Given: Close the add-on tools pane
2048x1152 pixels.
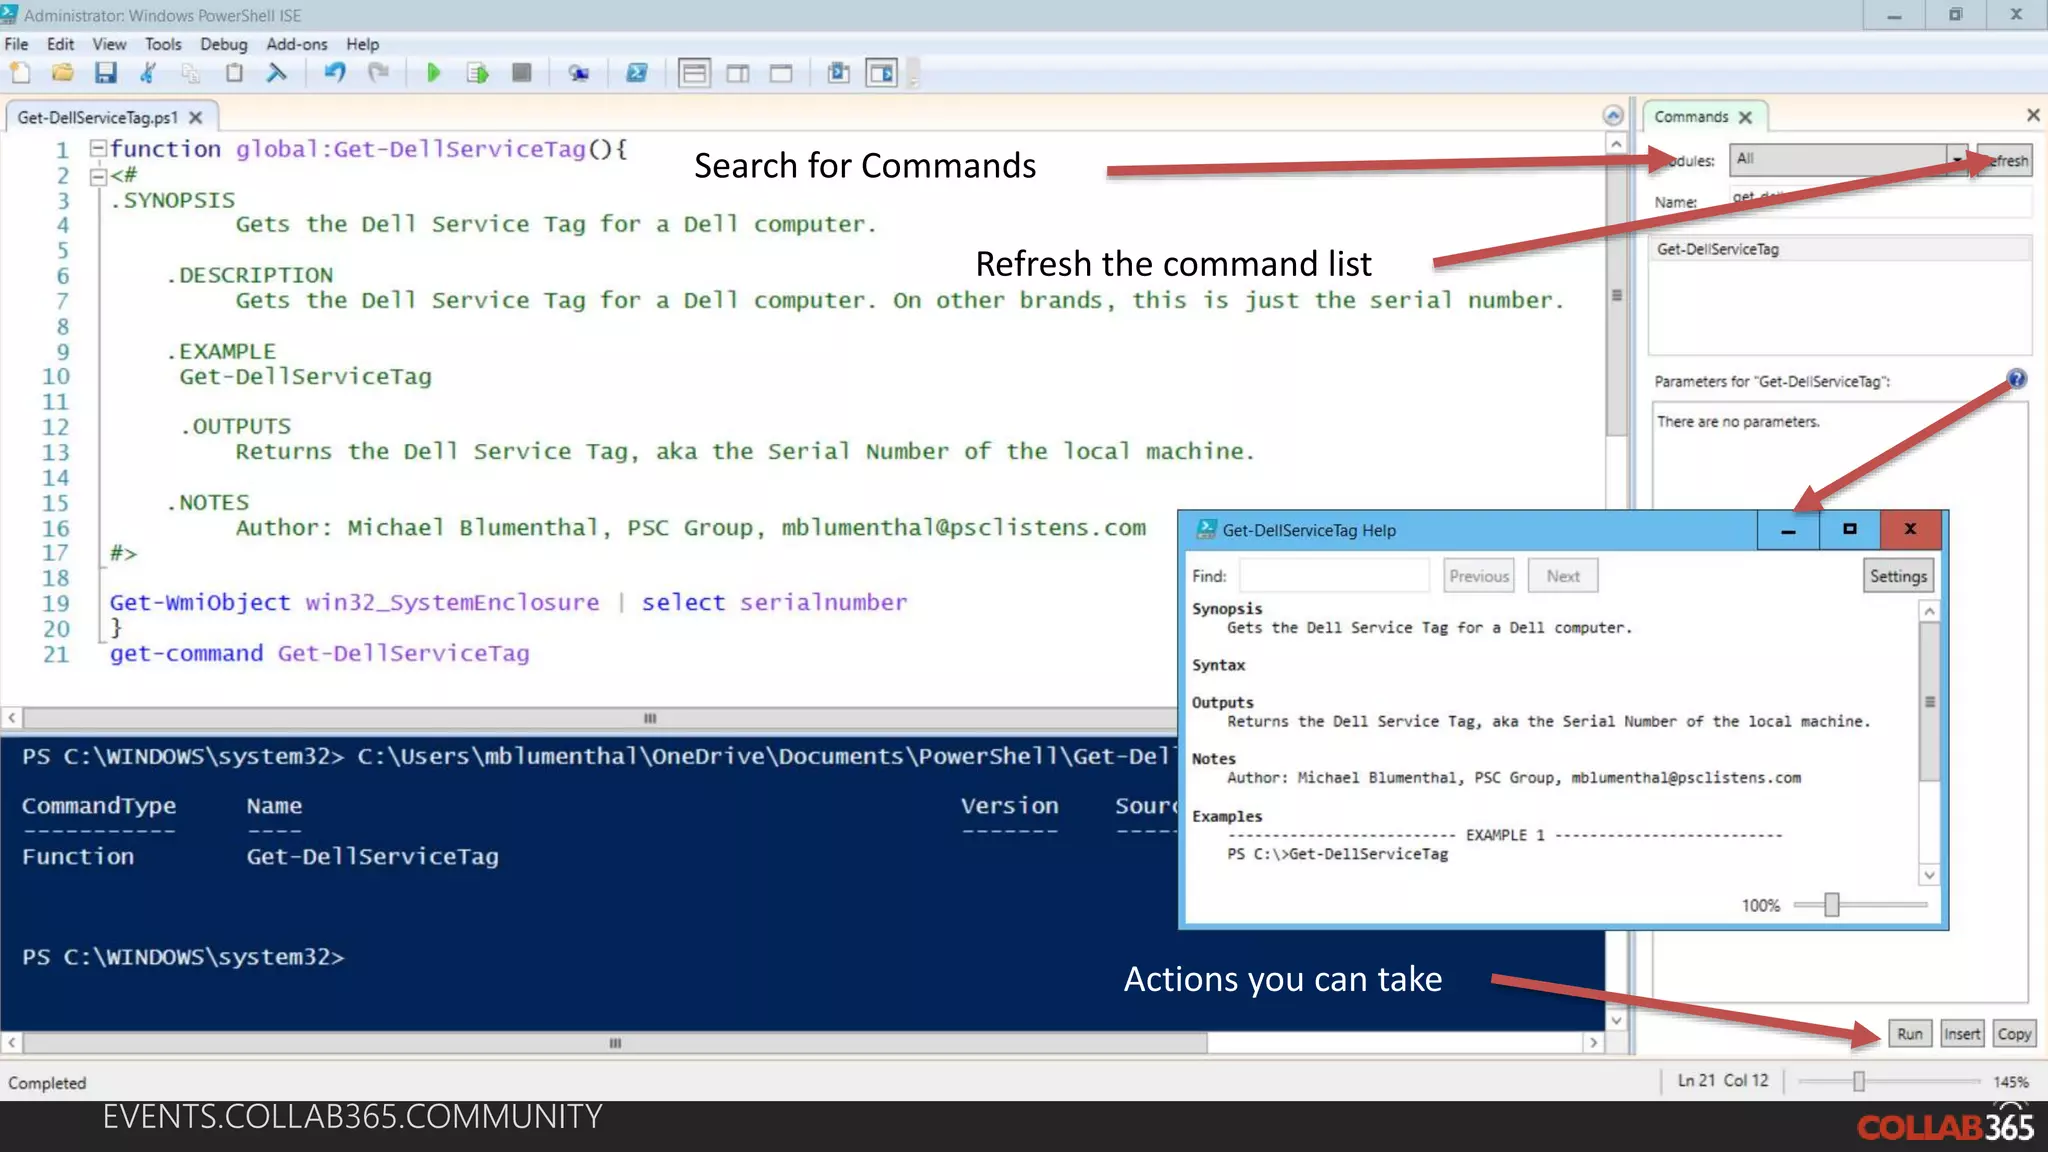Looking at the screenshot, I should (x=2033, y=115).
